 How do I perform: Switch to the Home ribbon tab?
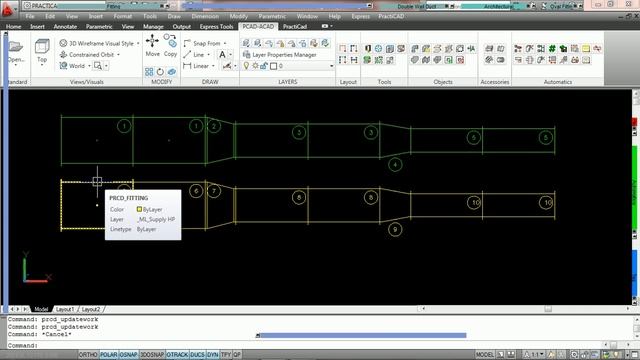[x=13, y=27]
